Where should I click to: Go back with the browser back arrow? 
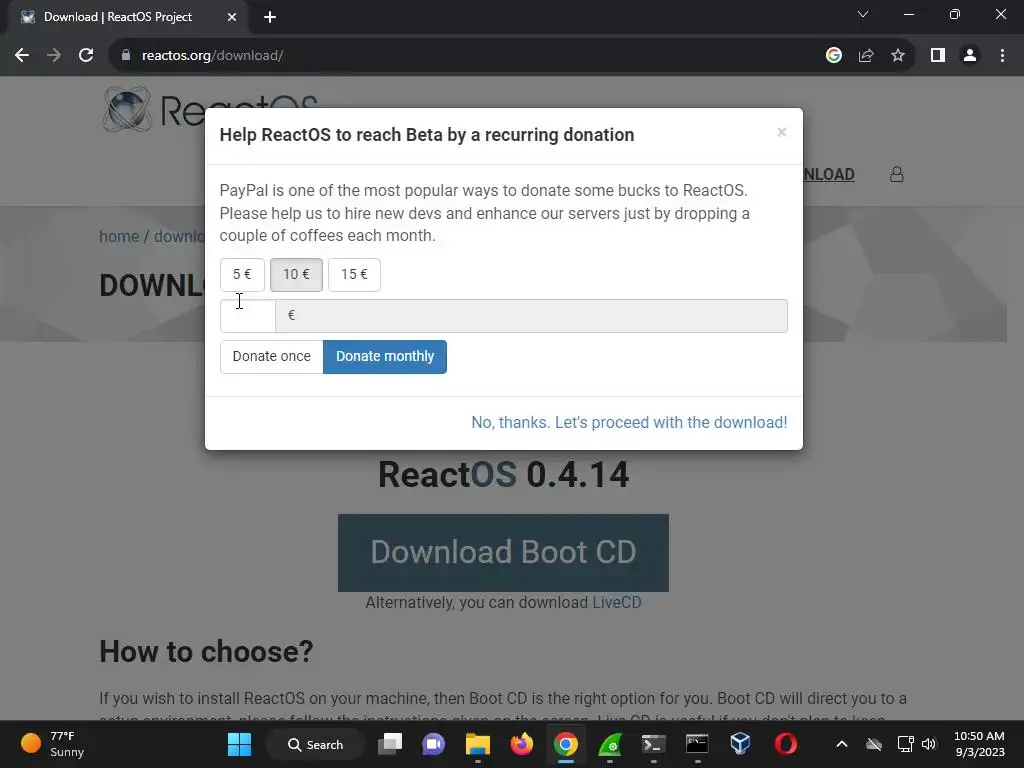[22, 56]
